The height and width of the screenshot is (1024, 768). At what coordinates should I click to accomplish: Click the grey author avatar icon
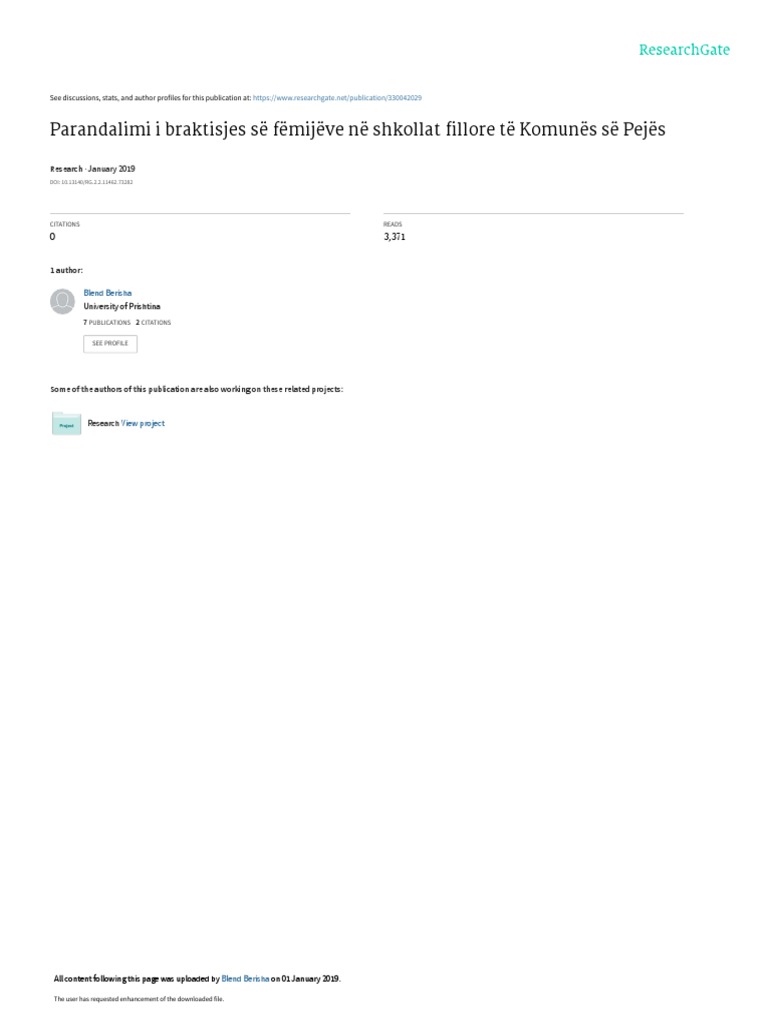pyautogui.click(x=63, y=302)
